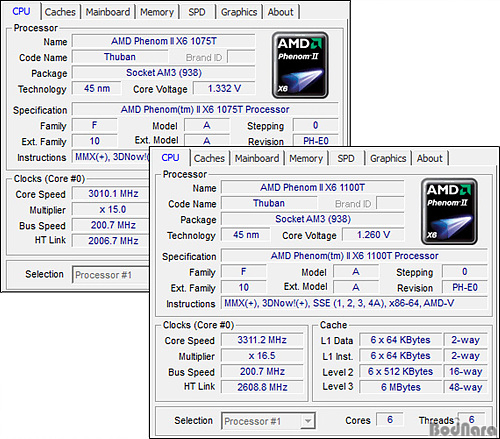Click the empty Brand ID field in 1100T window

pyautogui.click(x=390, y=203)
